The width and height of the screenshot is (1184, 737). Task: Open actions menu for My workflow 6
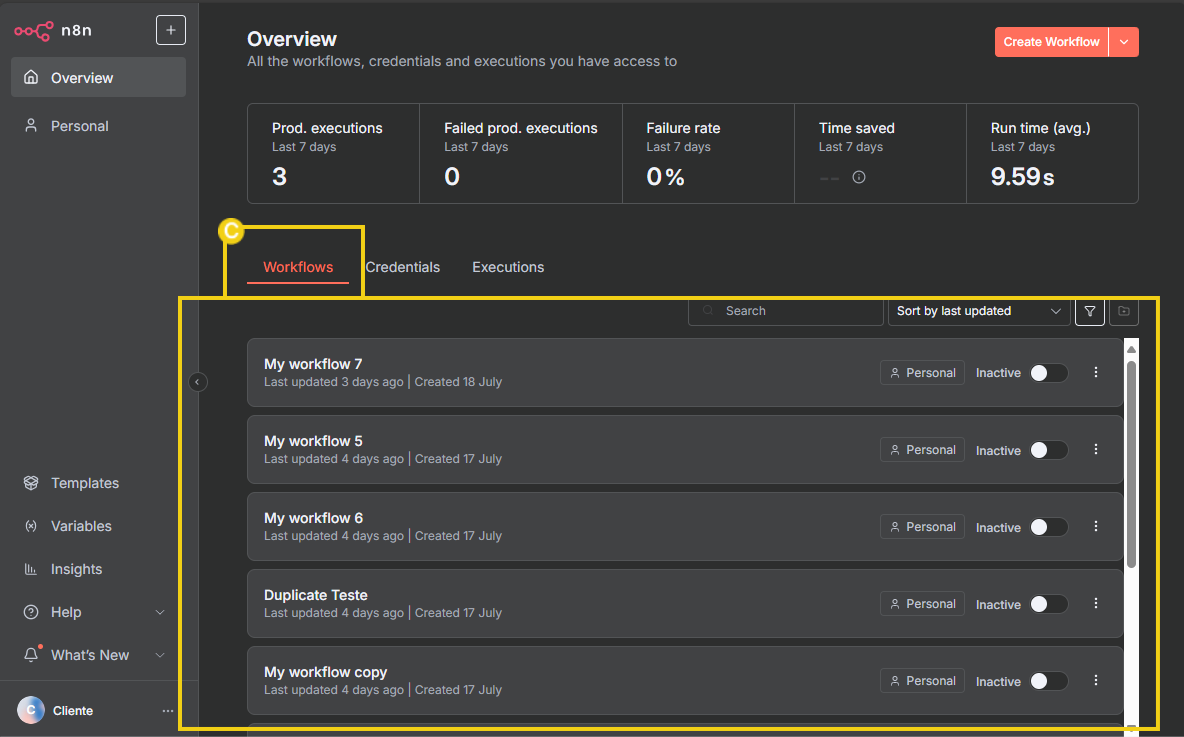coord(1096,526)
